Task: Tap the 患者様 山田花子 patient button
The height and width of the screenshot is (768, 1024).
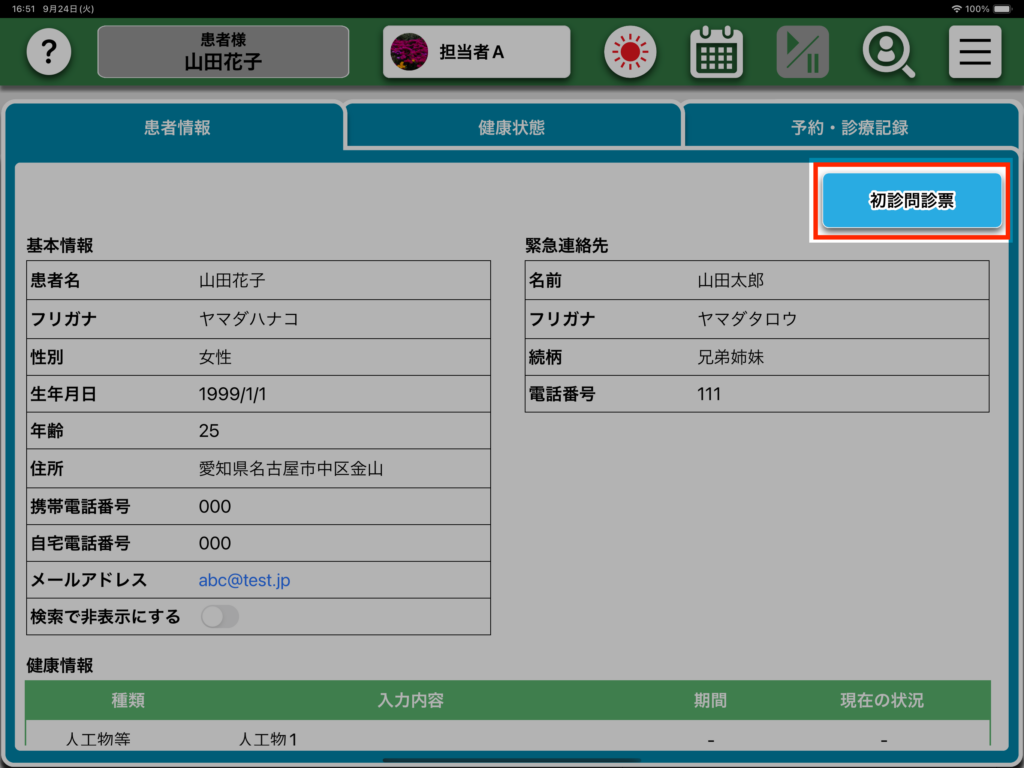Action: click(223, 52)
